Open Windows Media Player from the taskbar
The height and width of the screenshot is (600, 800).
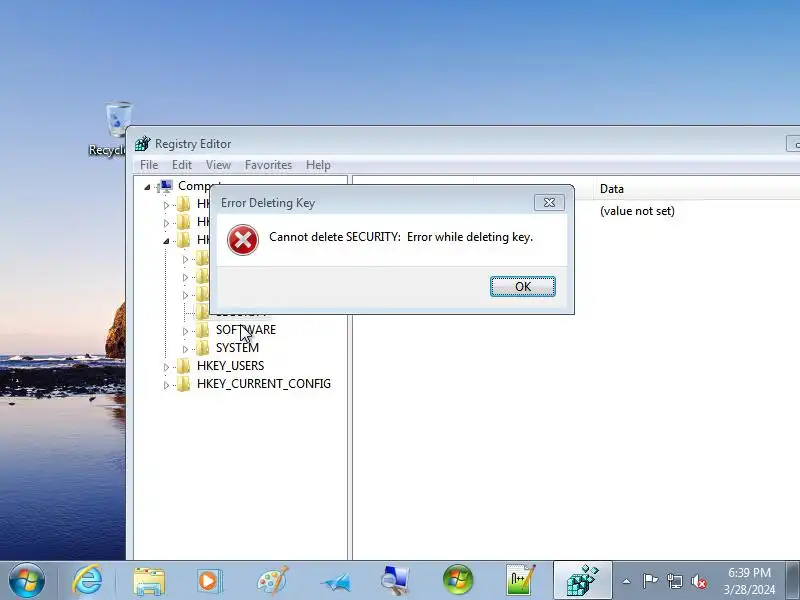(x=209, y=581)
